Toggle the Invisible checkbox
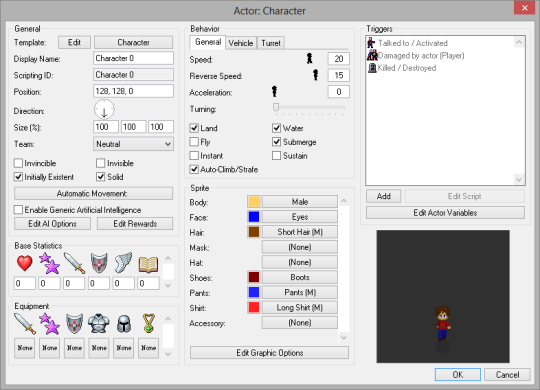 pyautogui.click(x=101, y=163)
